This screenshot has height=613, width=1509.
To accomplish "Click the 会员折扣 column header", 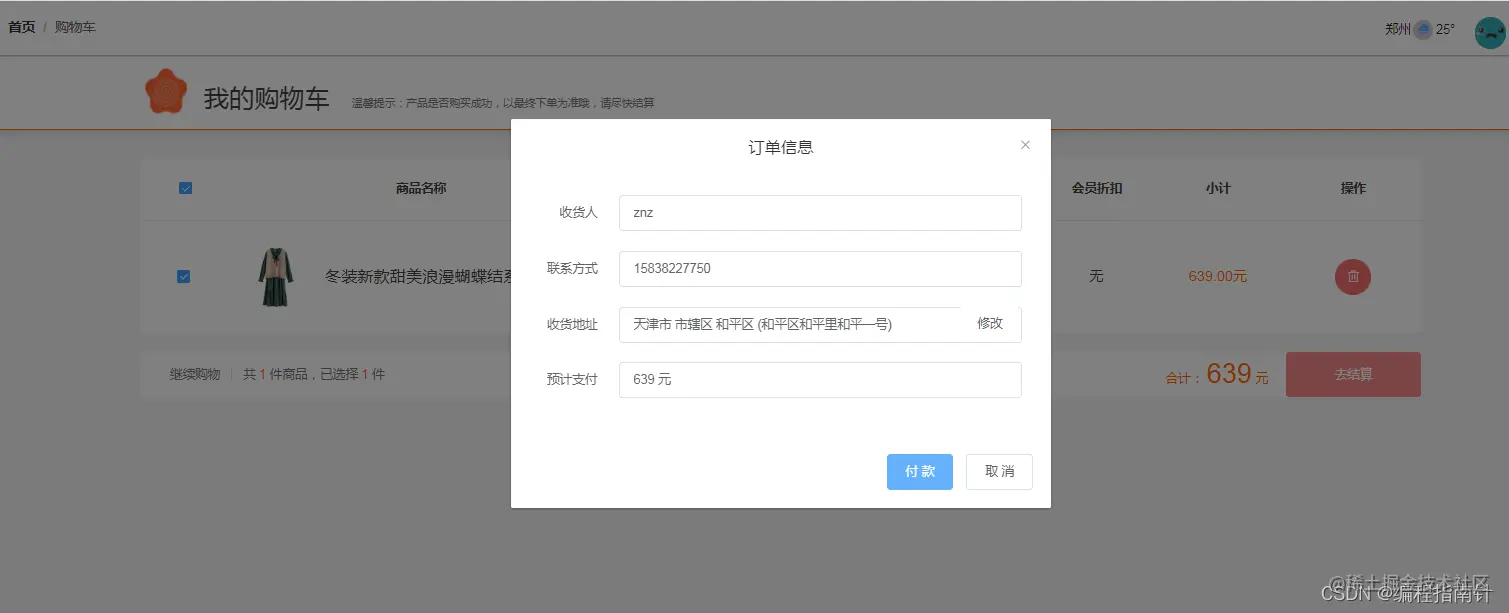I will click(1097, 188).
